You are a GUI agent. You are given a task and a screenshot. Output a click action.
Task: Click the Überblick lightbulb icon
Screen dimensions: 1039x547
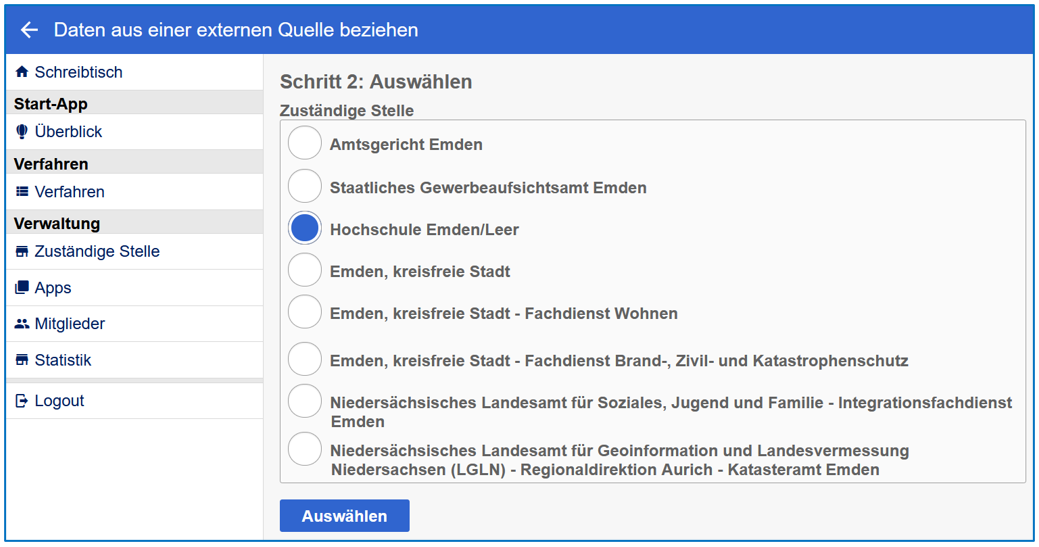pos(22,132)
